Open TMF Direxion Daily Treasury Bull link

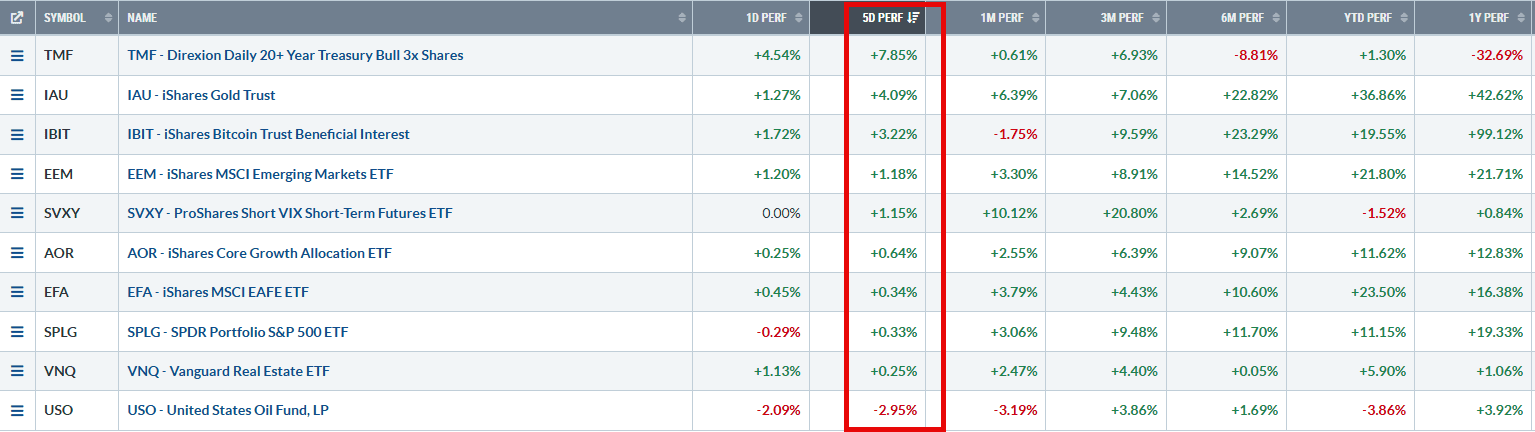coord(295,56)
